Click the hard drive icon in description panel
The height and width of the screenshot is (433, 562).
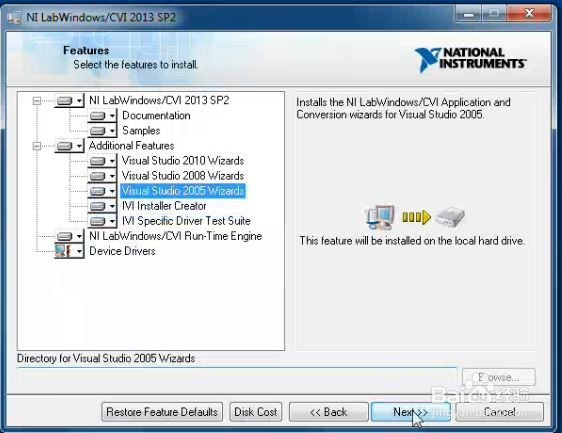(450, 217)
